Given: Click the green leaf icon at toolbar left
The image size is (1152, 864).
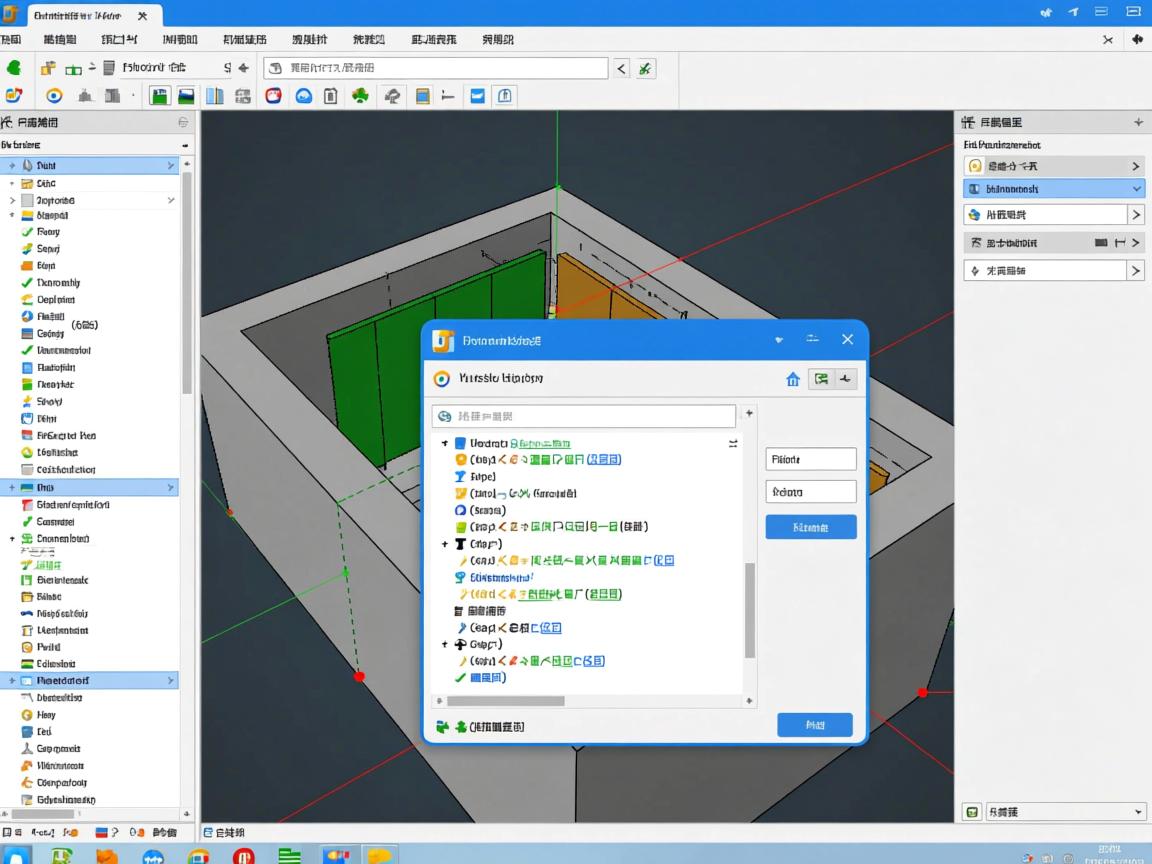Looking at the screenshot, I should (14, 68).
